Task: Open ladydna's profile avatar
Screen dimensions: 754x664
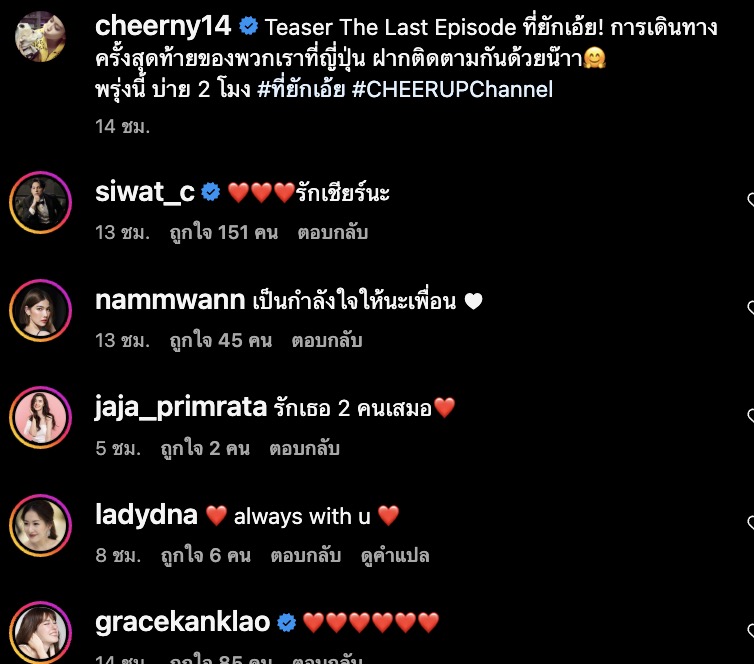Action: (x=40, y=525)
